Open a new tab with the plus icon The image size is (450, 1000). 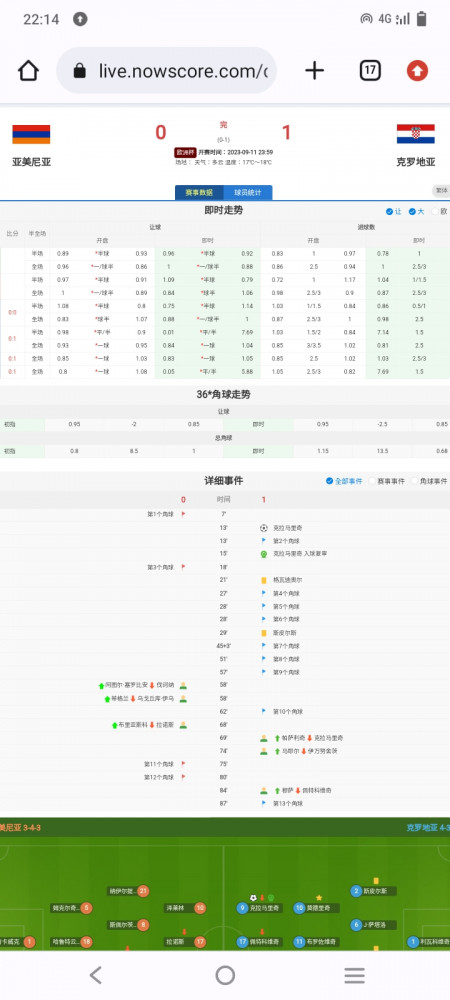(314, 71)
